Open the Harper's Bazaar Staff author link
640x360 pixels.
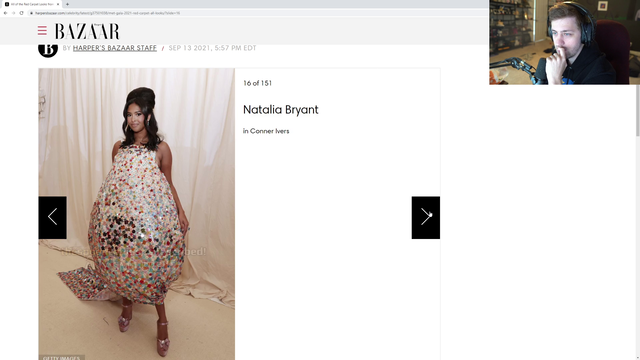coord(115,48)
